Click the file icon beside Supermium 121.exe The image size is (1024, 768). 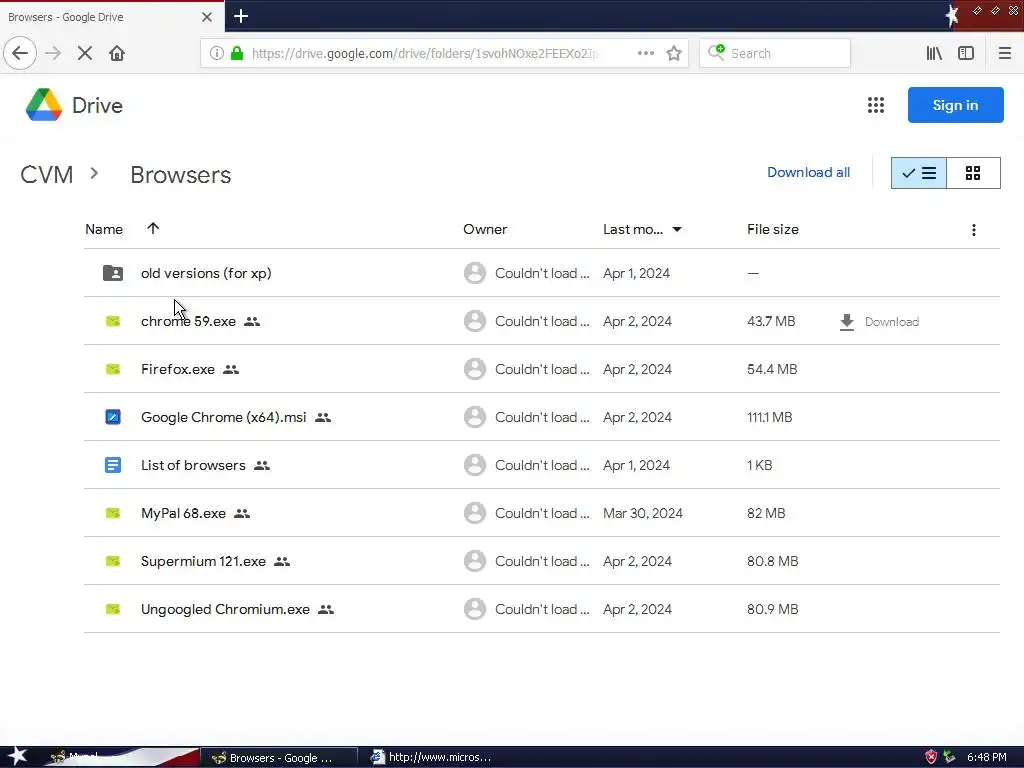coord(113,561)
